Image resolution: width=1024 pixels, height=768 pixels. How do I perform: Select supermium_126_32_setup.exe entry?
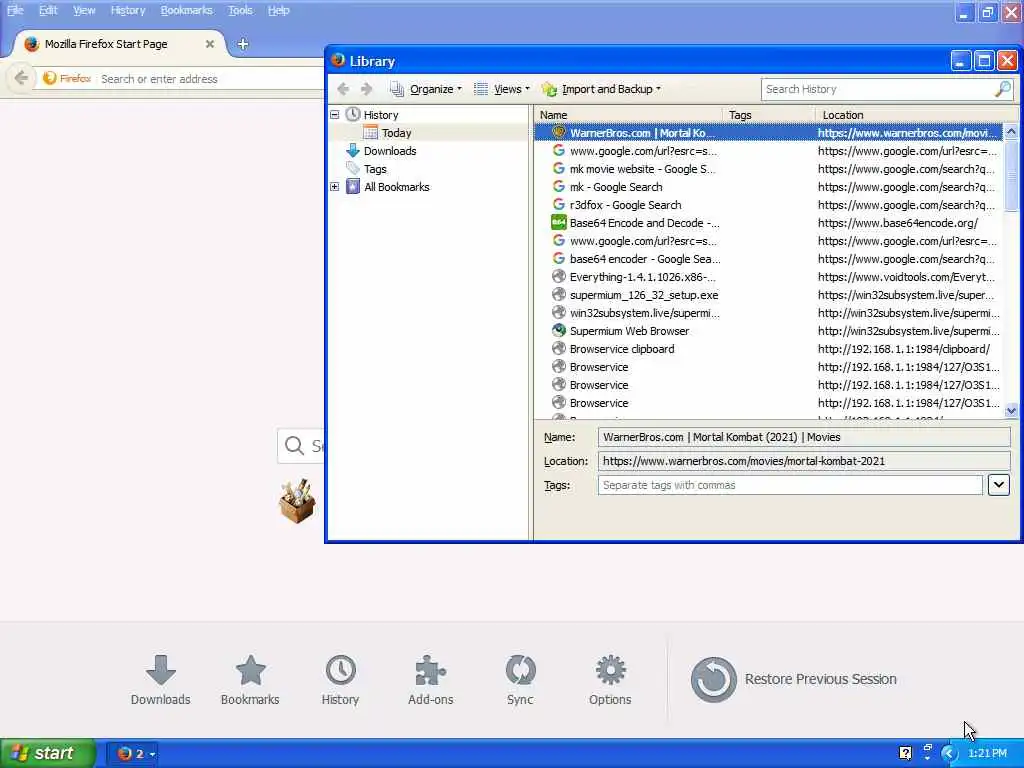pos(768,295)
